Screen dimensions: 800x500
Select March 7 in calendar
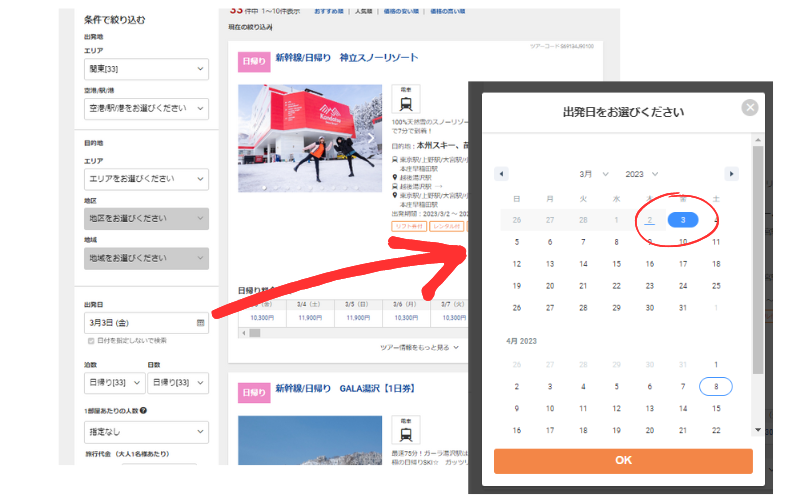(583, 242)
